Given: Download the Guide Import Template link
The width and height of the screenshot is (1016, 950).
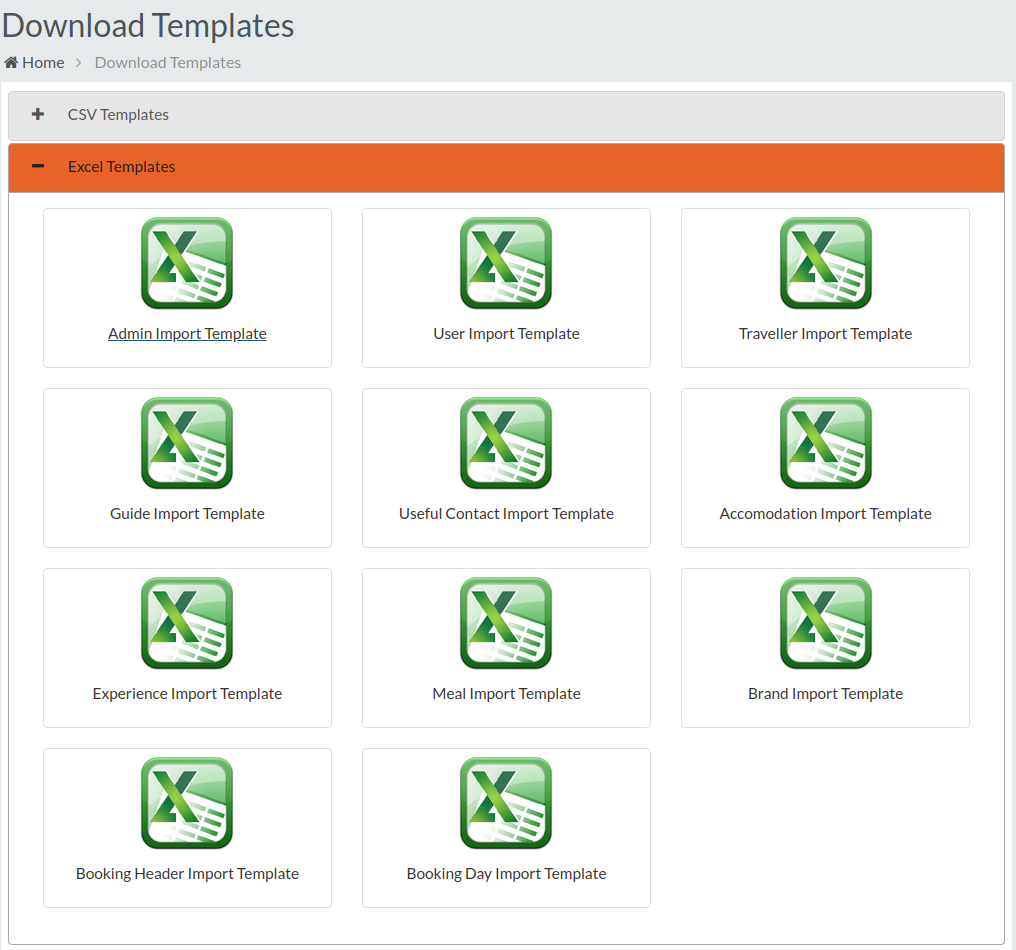Looking at the screenshot, I should pyautogui.click(x=187, y=514).
